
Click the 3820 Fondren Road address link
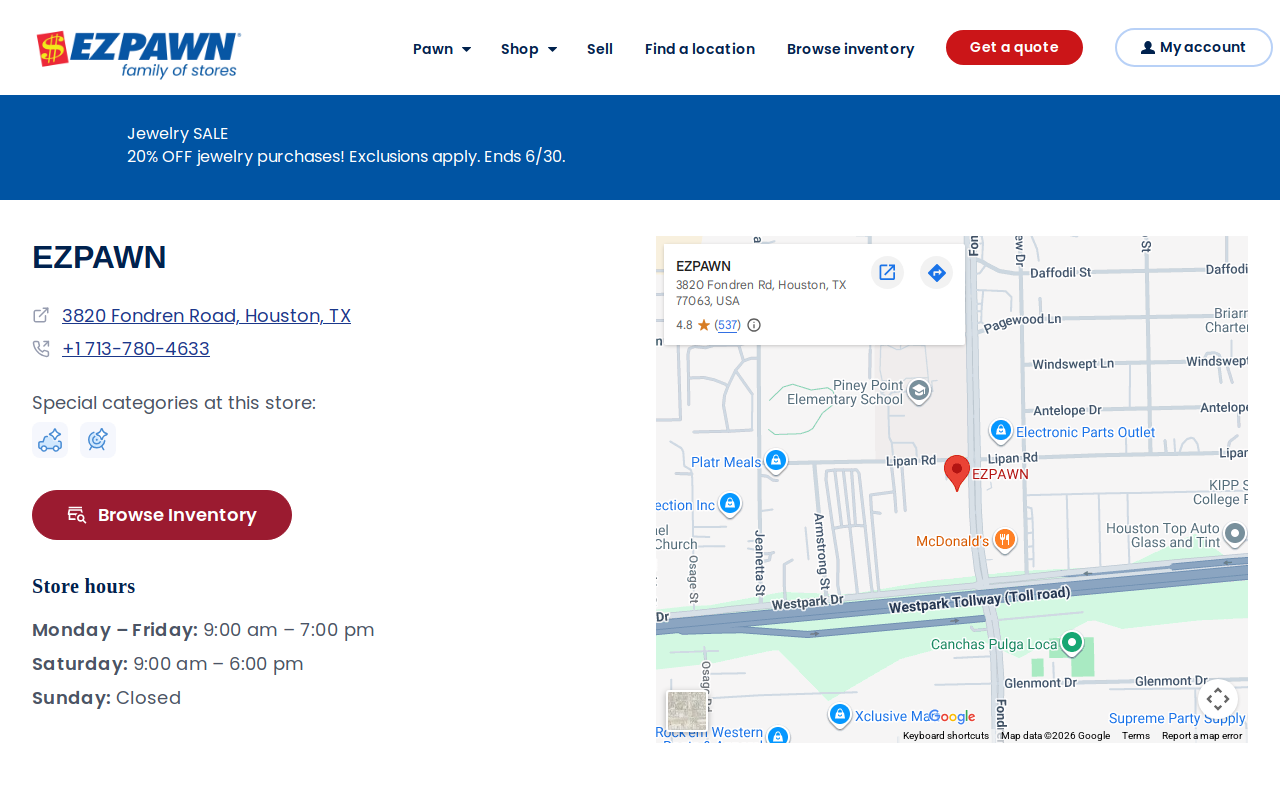[206, 316]
